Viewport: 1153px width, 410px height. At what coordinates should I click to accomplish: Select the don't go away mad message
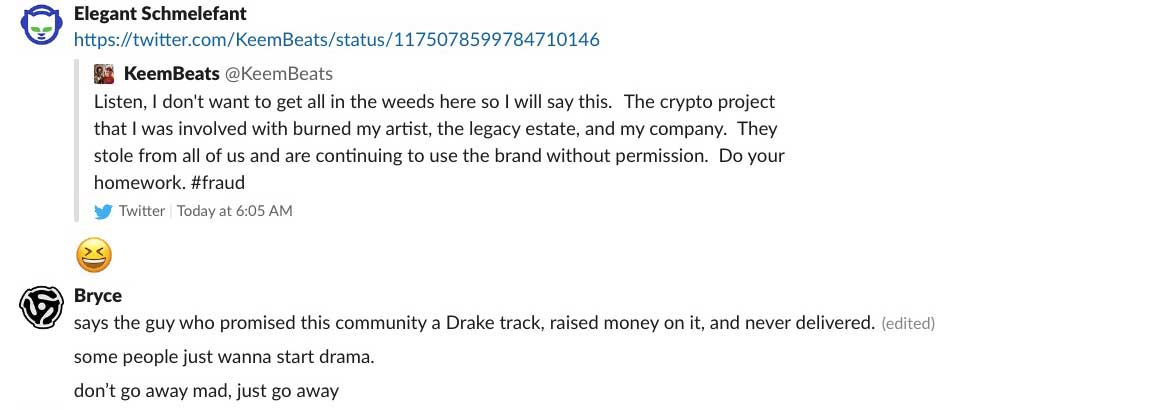[207, 391]
